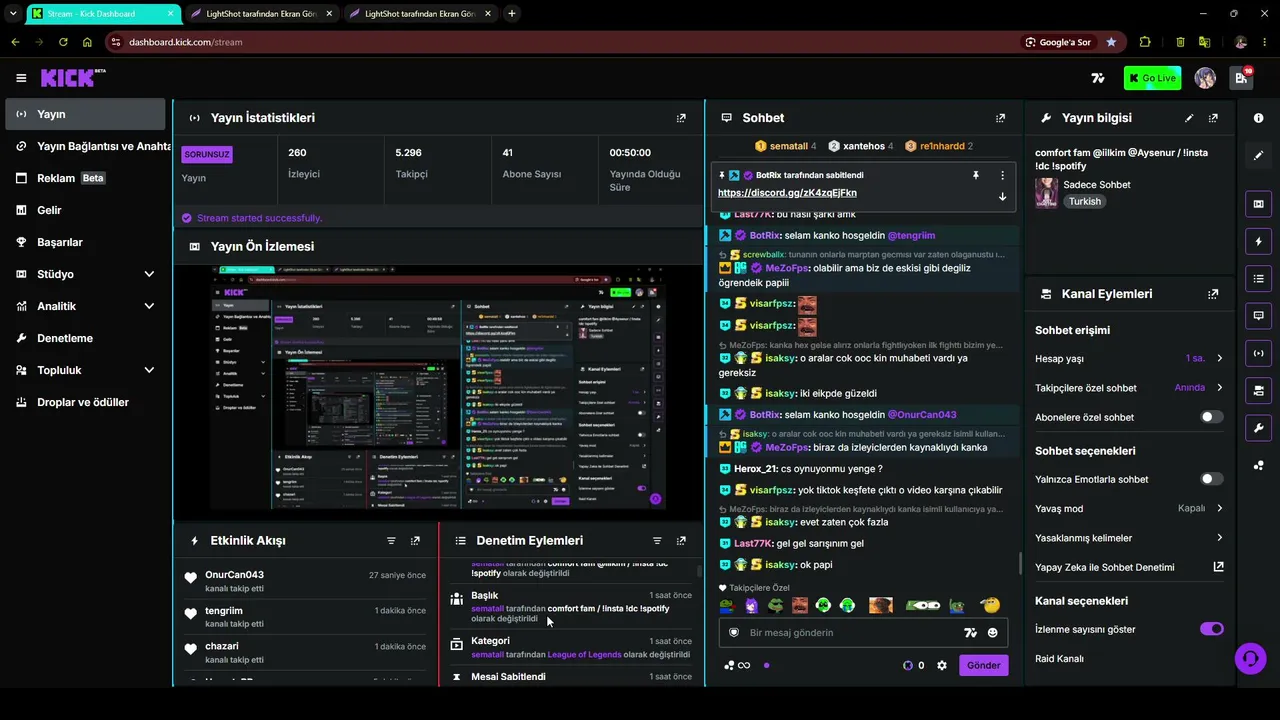Click the purple Gönder send button
This screenshot has height=720, width=1280.
[983, 665]
